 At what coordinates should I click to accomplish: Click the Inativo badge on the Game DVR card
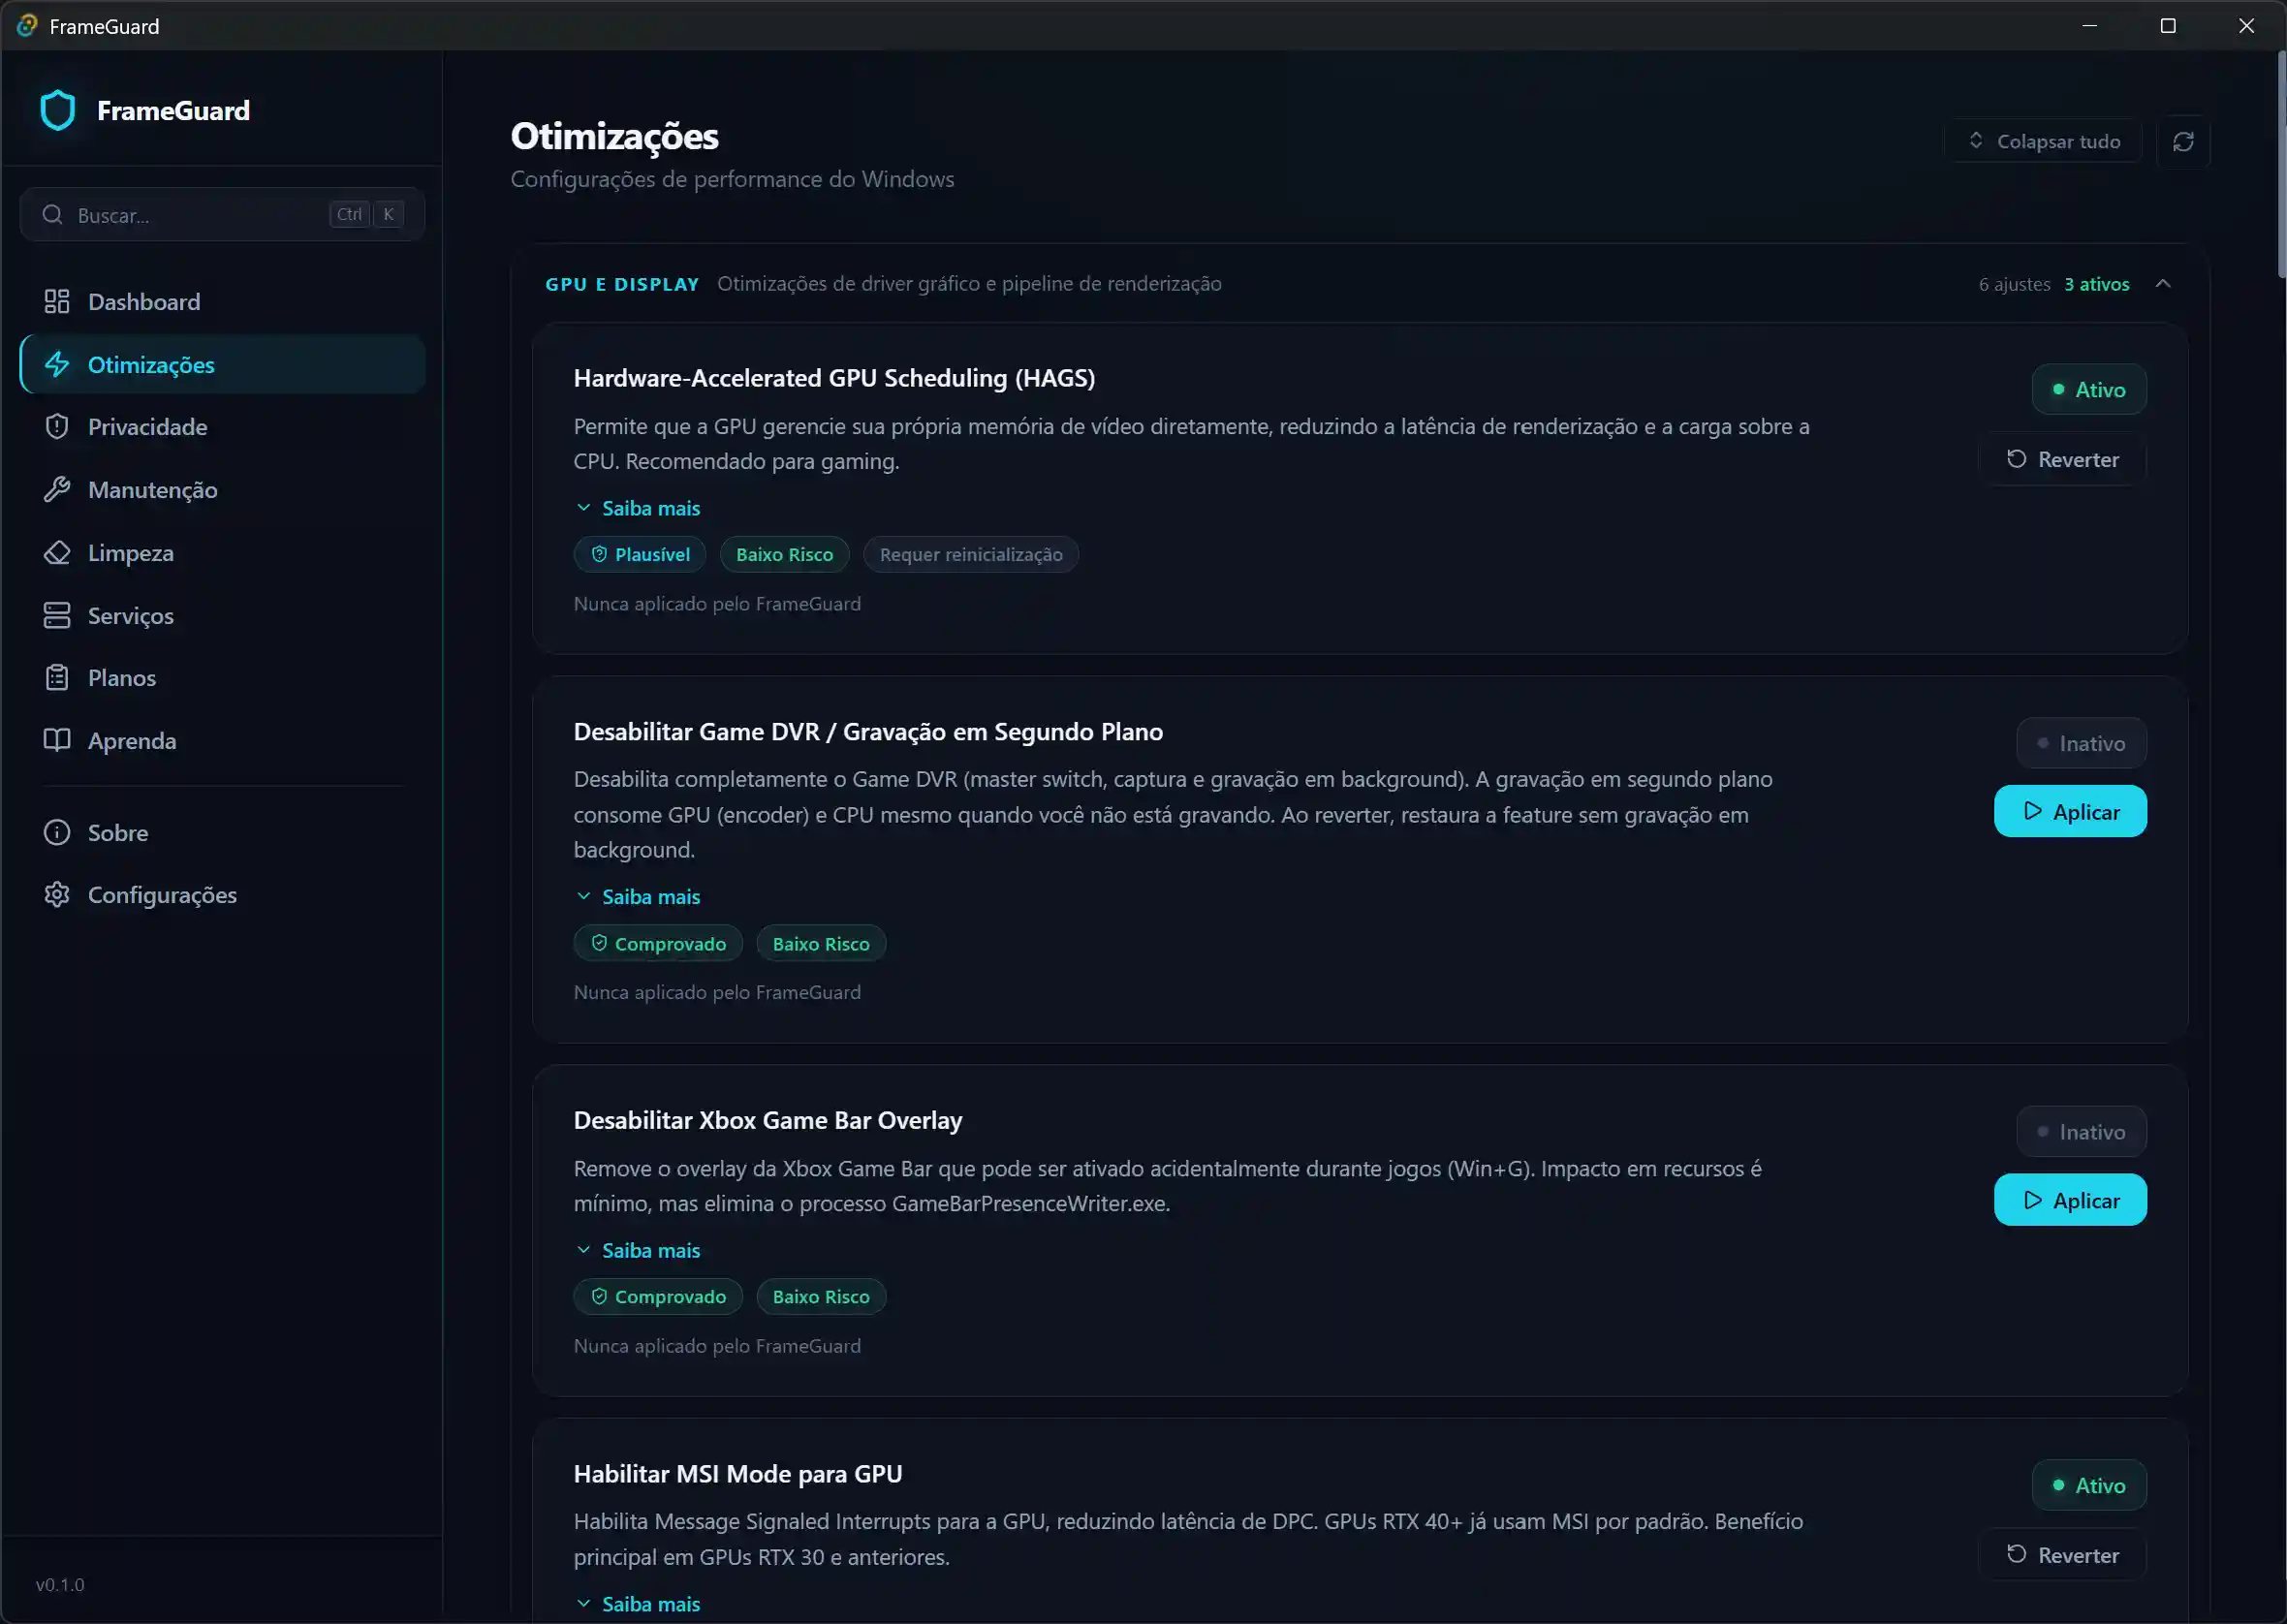coord(2081,743)
